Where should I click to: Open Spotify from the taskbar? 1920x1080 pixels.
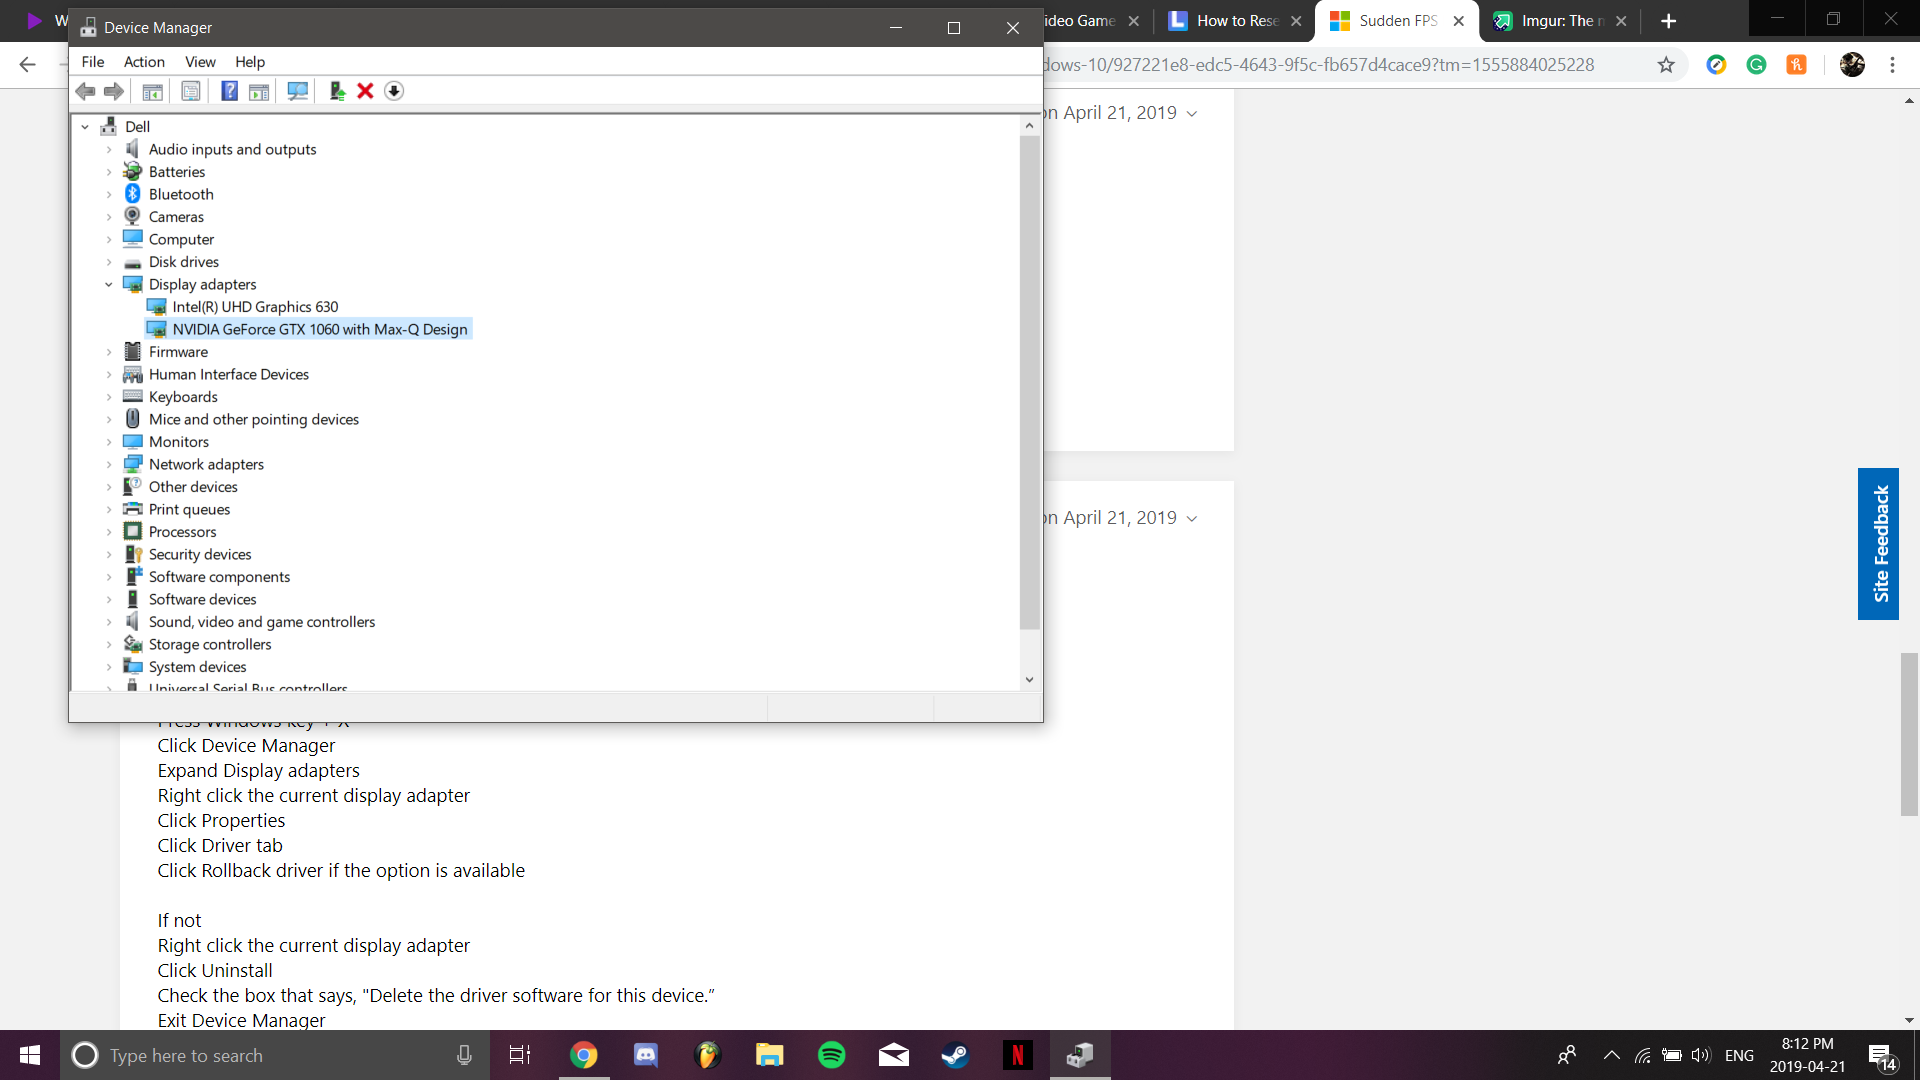pos(832,1055)
